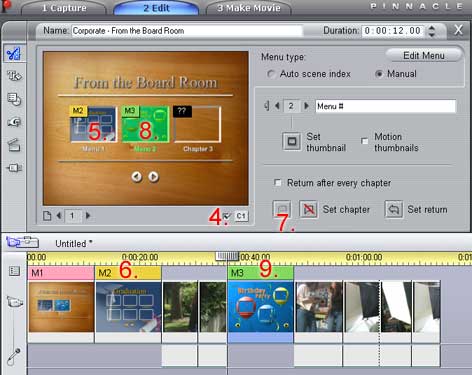
Task: Click the video track camera icon
Action: pyautogui.click(x=15, y=302)
